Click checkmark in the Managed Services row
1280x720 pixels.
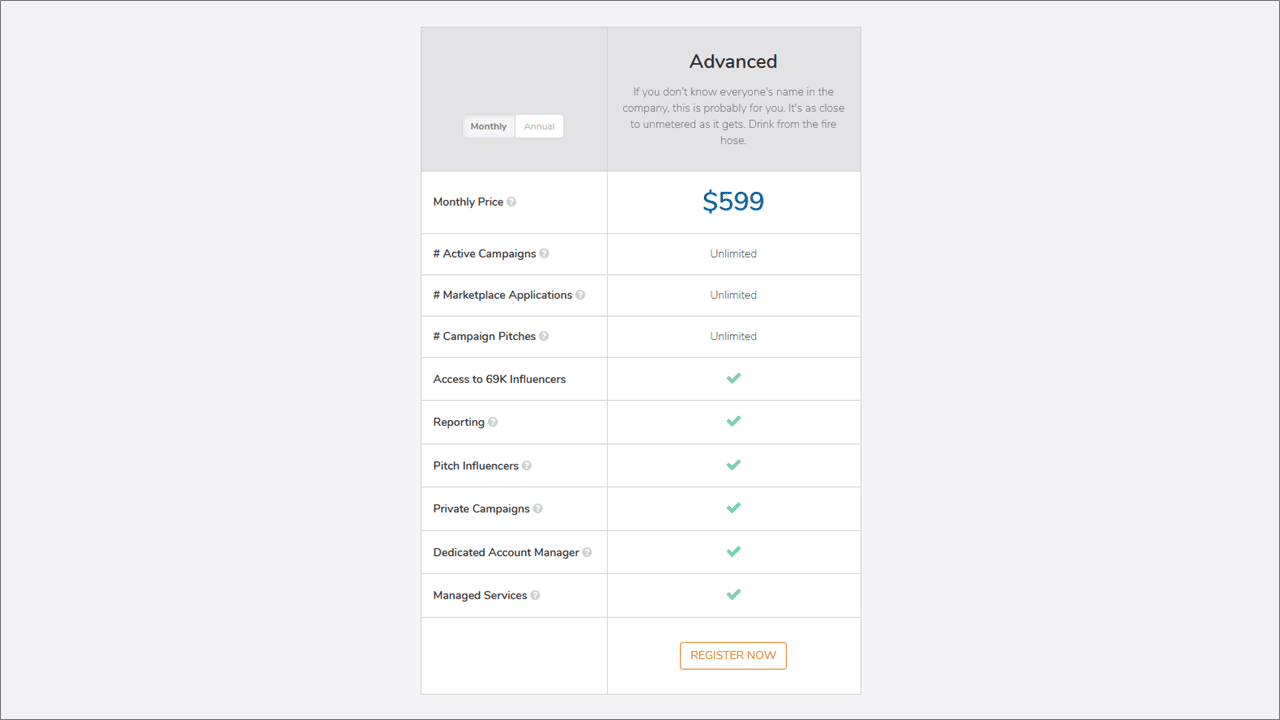click(x=733, y=594)
